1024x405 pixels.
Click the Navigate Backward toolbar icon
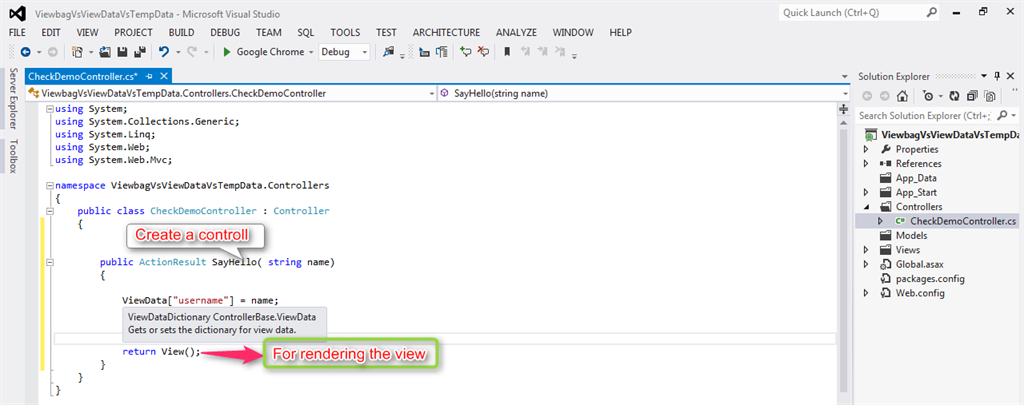tap(25, 52)
